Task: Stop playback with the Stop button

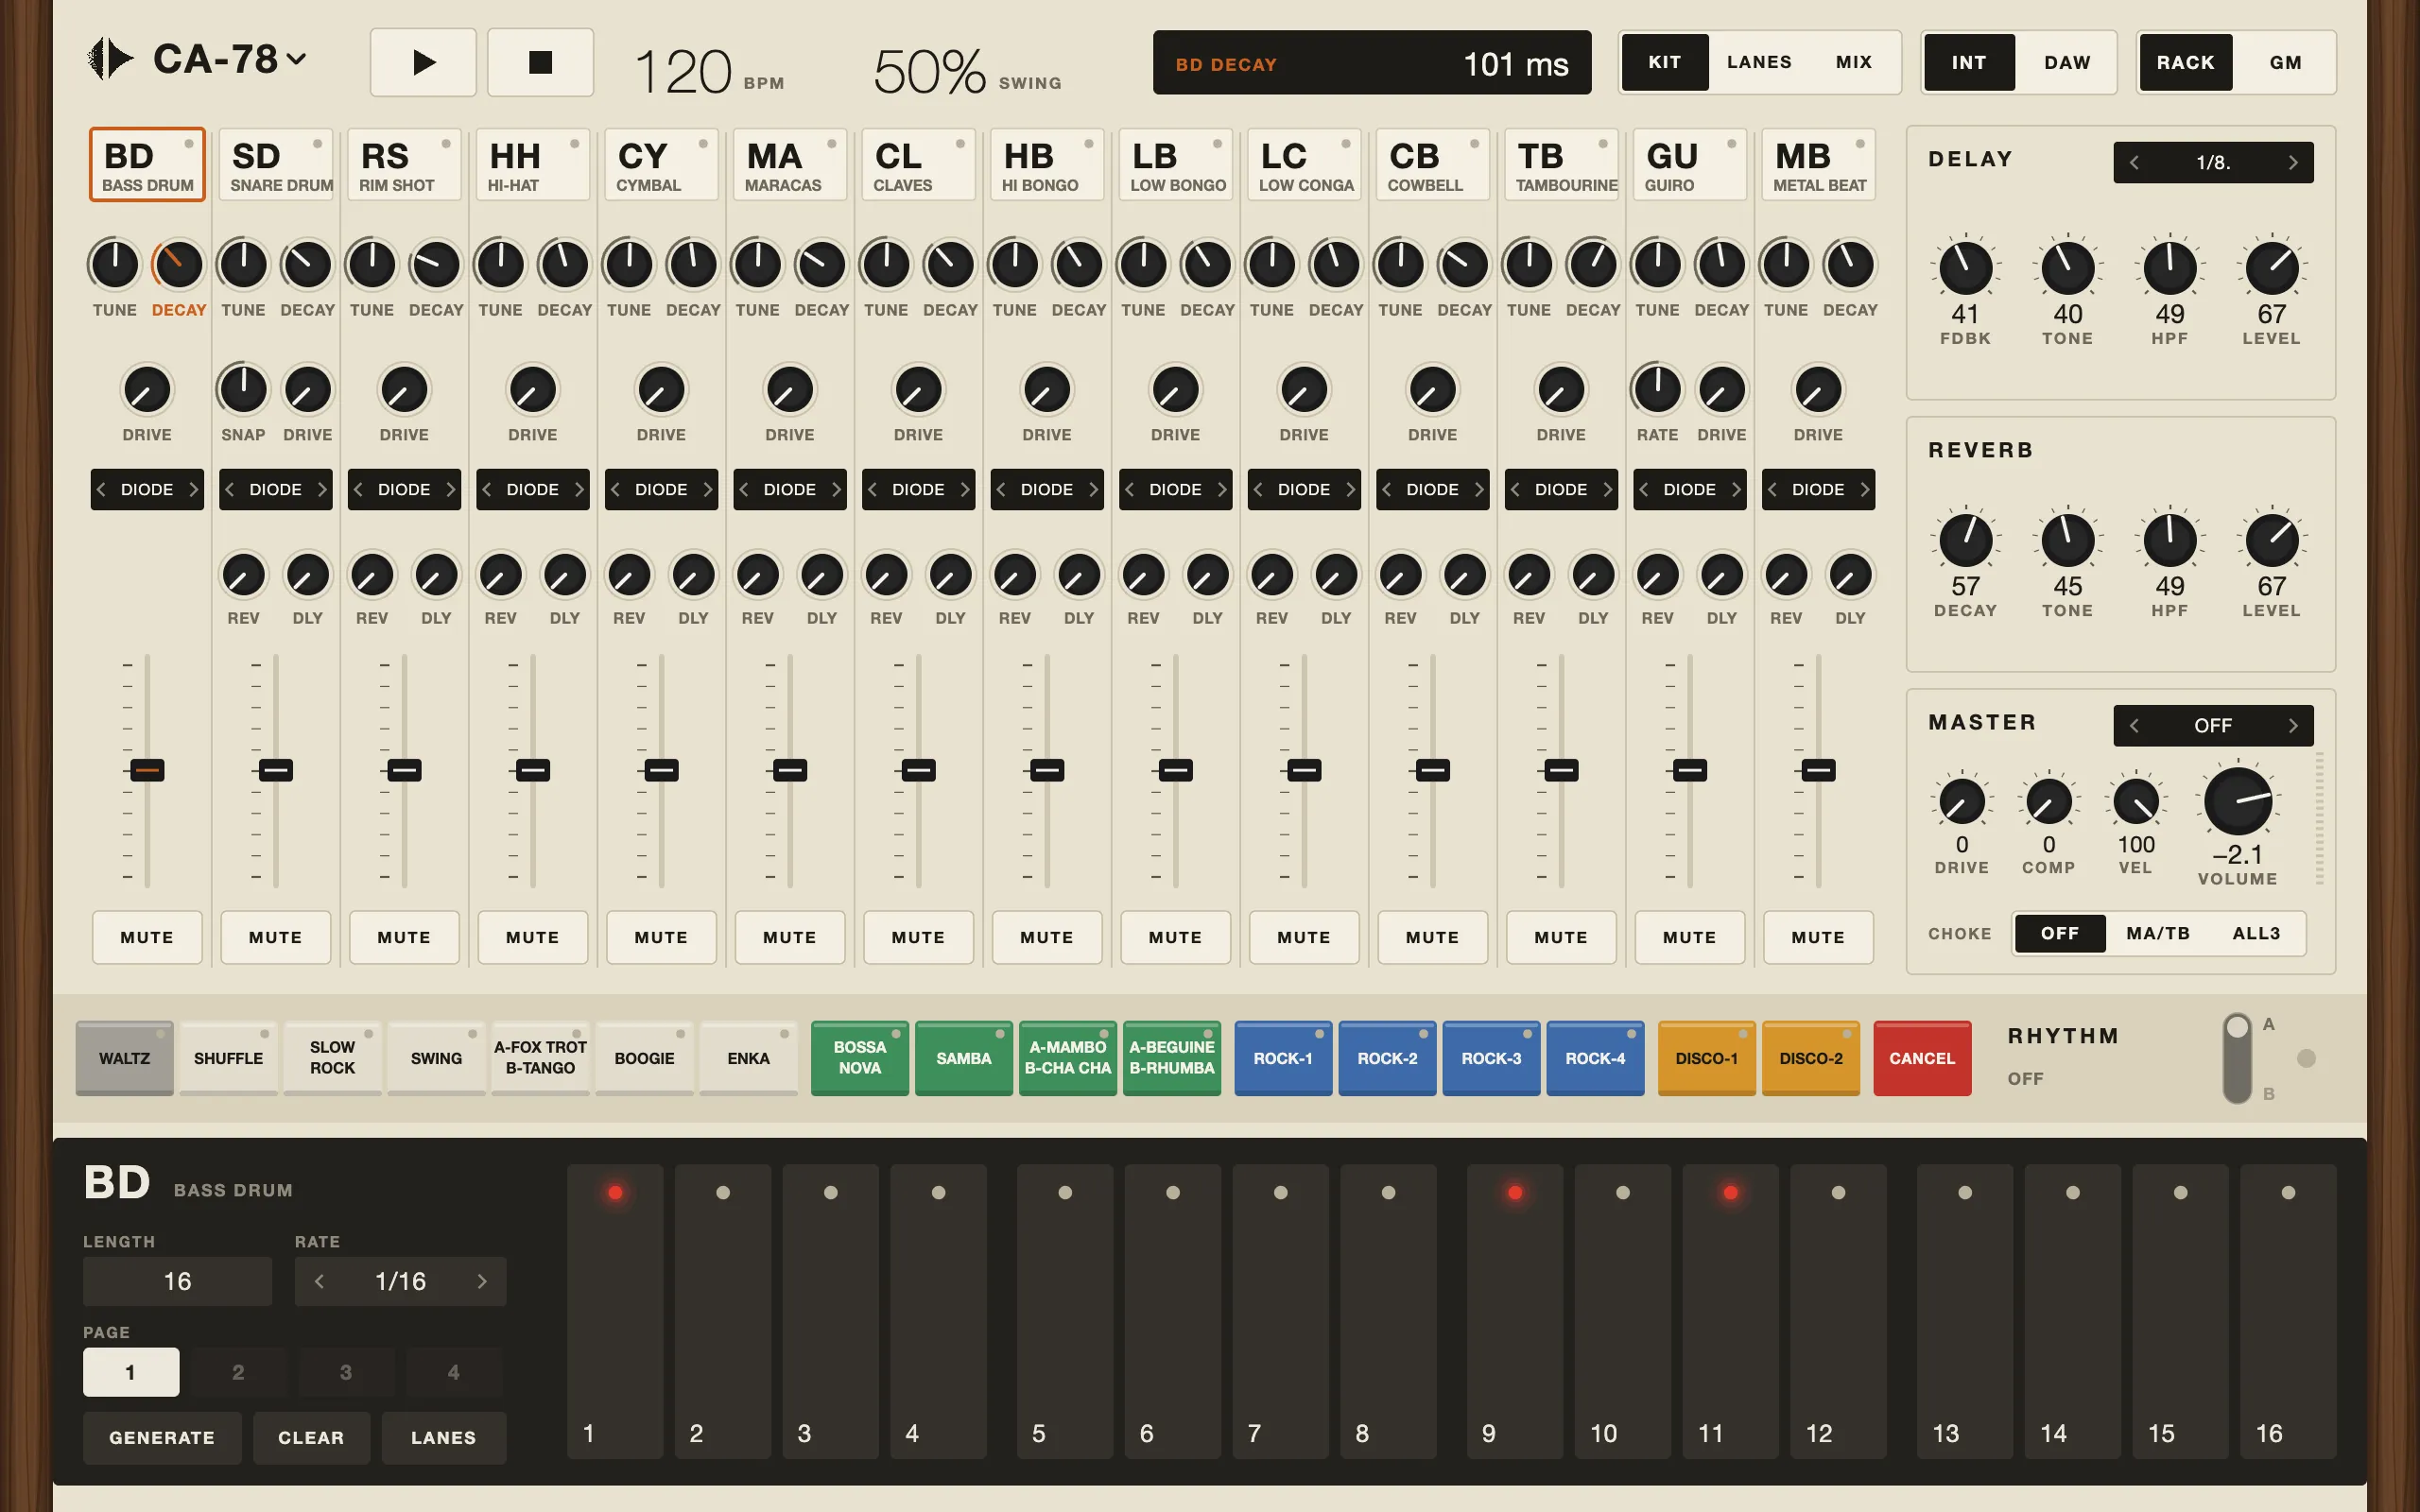Action: point(540,62)
